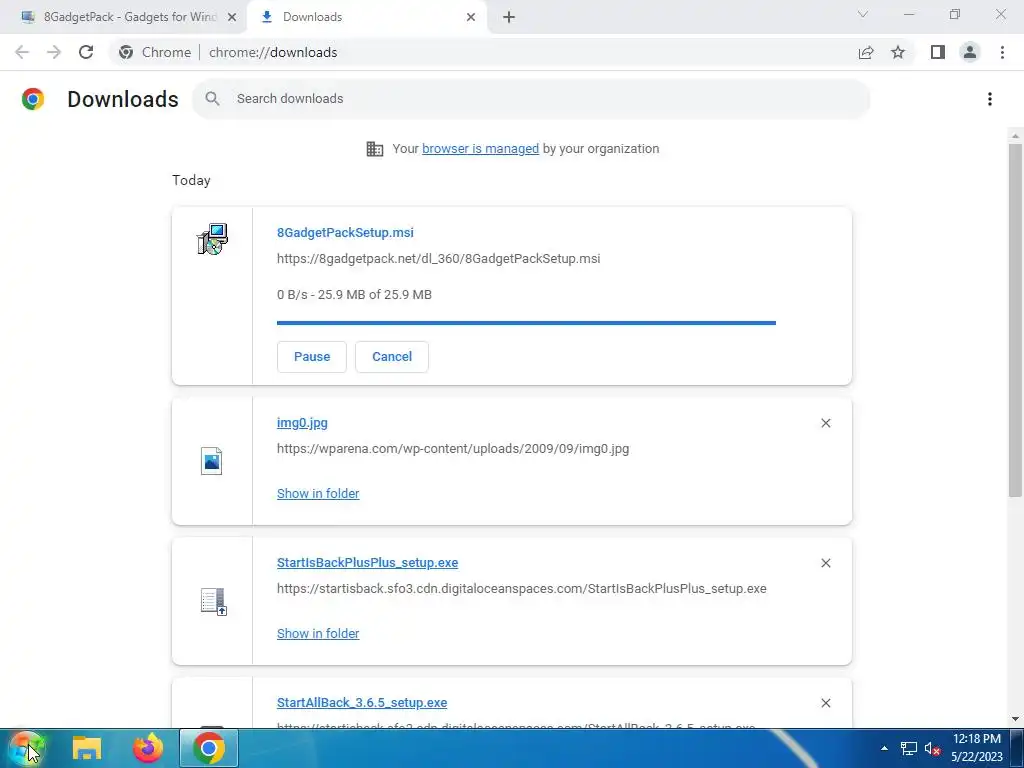Bookmark this page with the star icon
The width and height of the screenshot is (1024, 768).
pos(898,52)
